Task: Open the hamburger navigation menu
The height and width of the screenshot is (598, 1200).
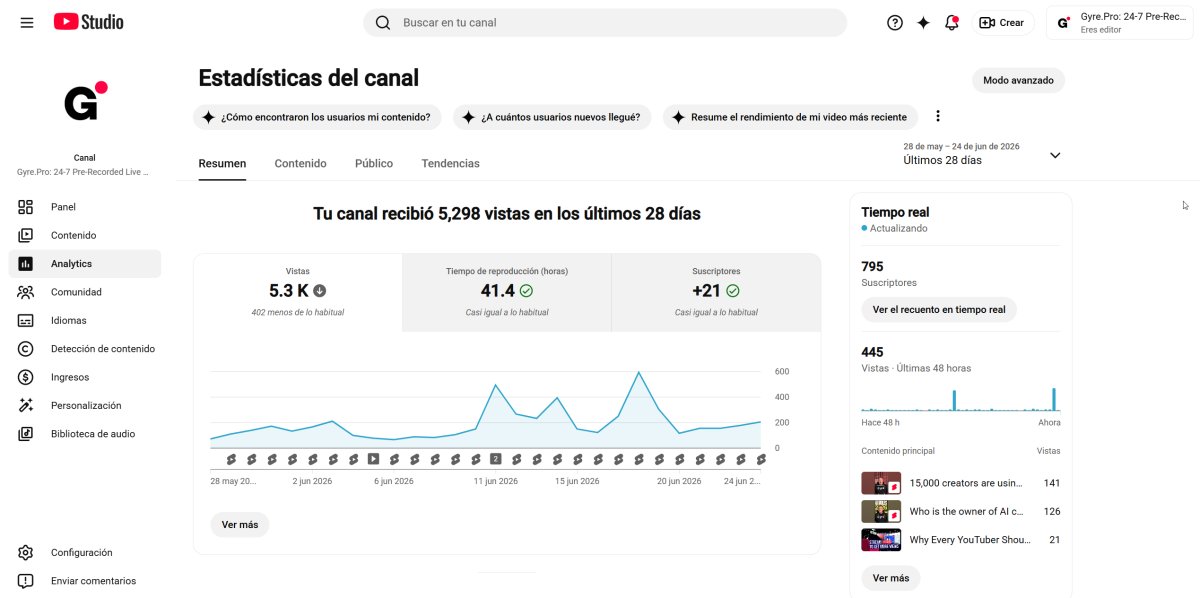Action: point(27,22)
